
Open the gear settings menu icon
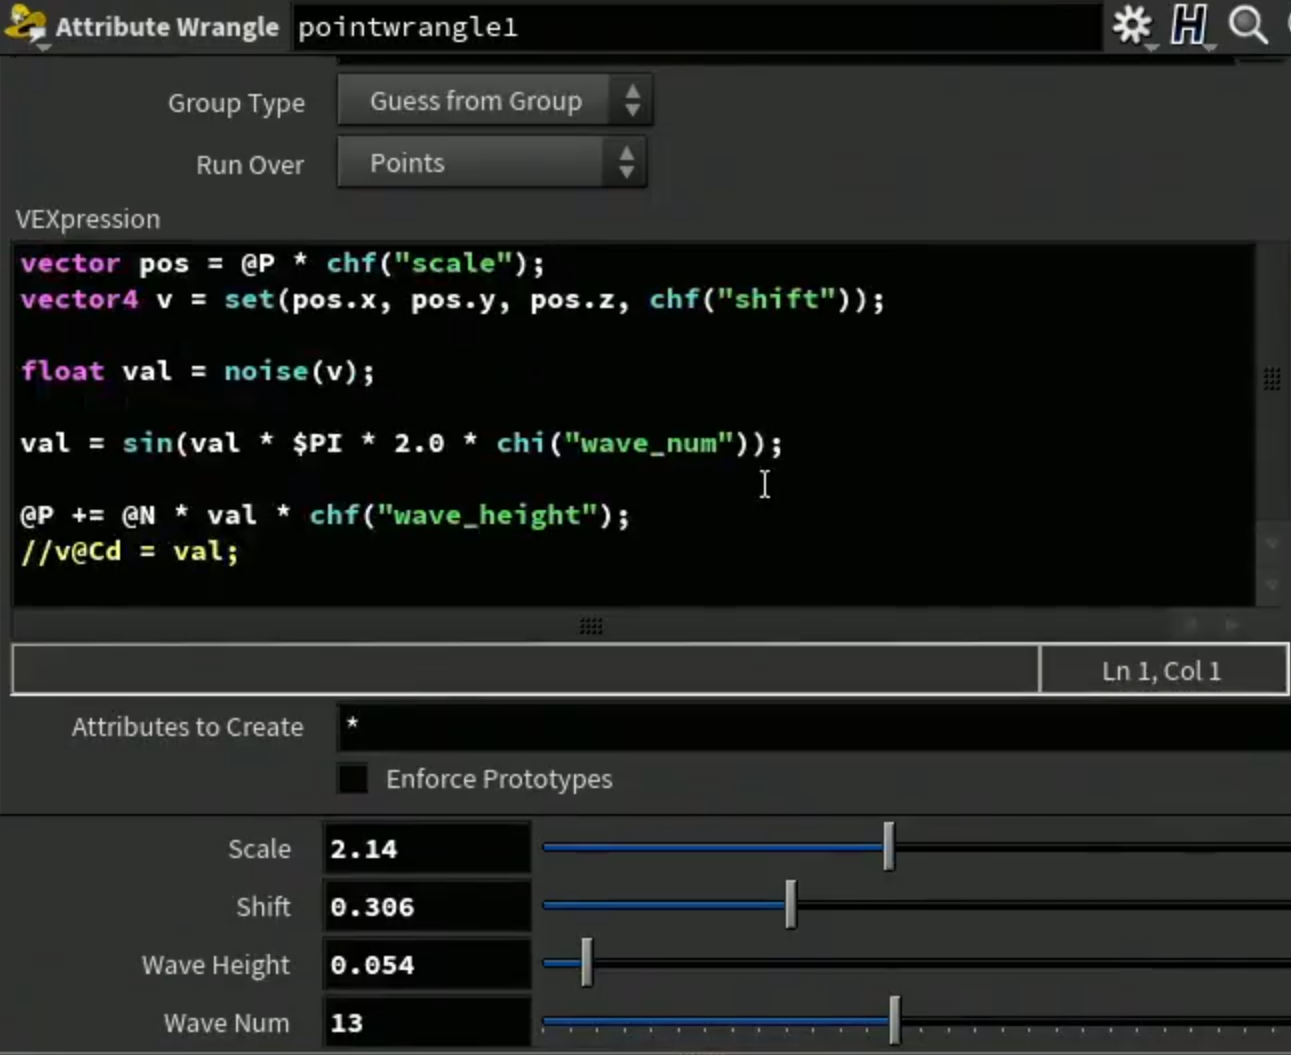[1132, 26]
